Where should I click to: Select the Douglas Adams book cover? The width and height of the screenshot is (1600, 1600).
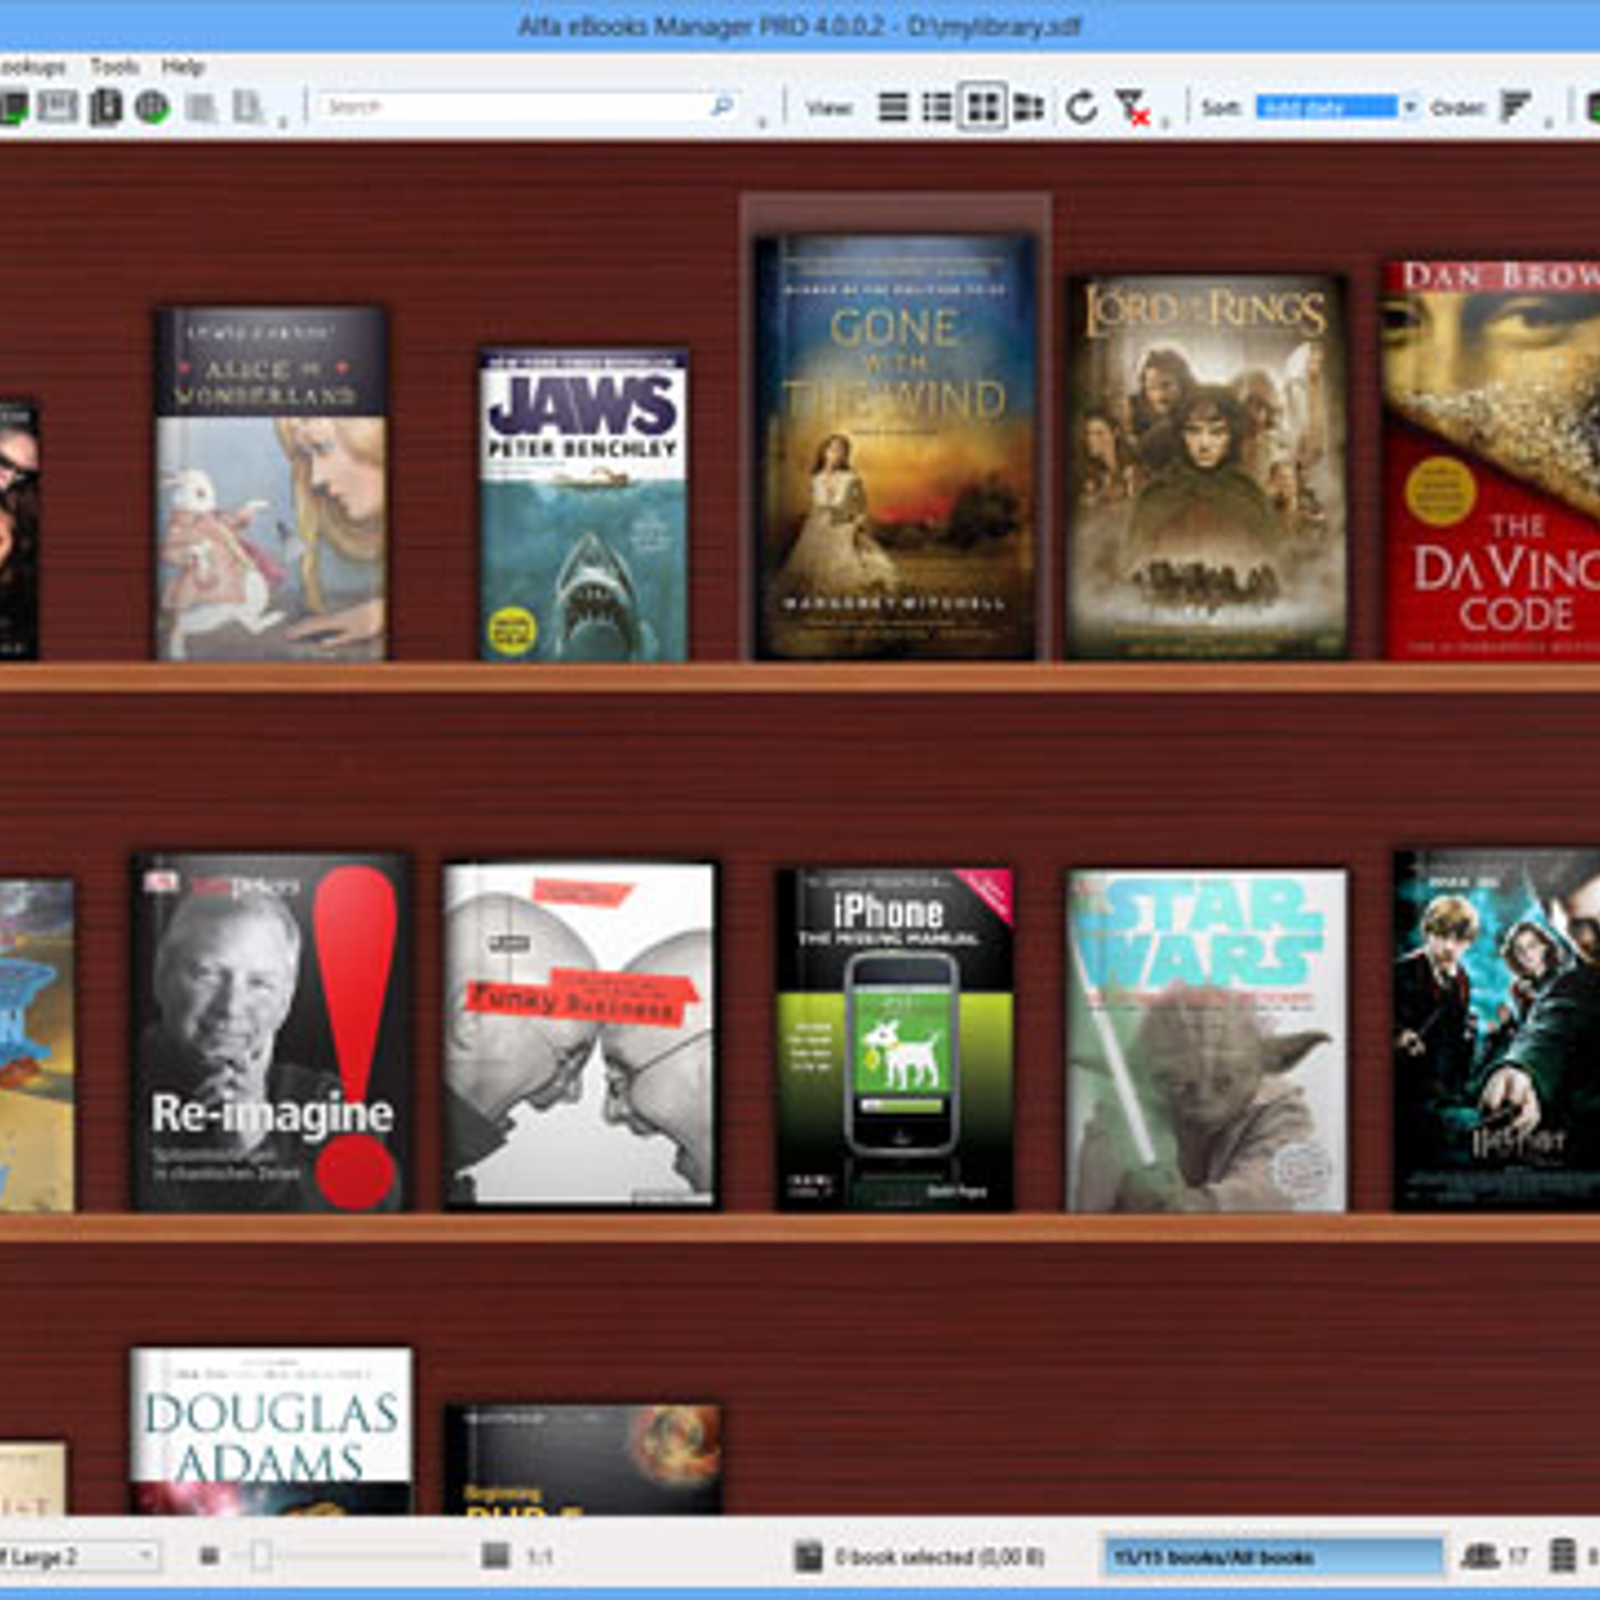pyautogui.click(x=271, y=1431)
